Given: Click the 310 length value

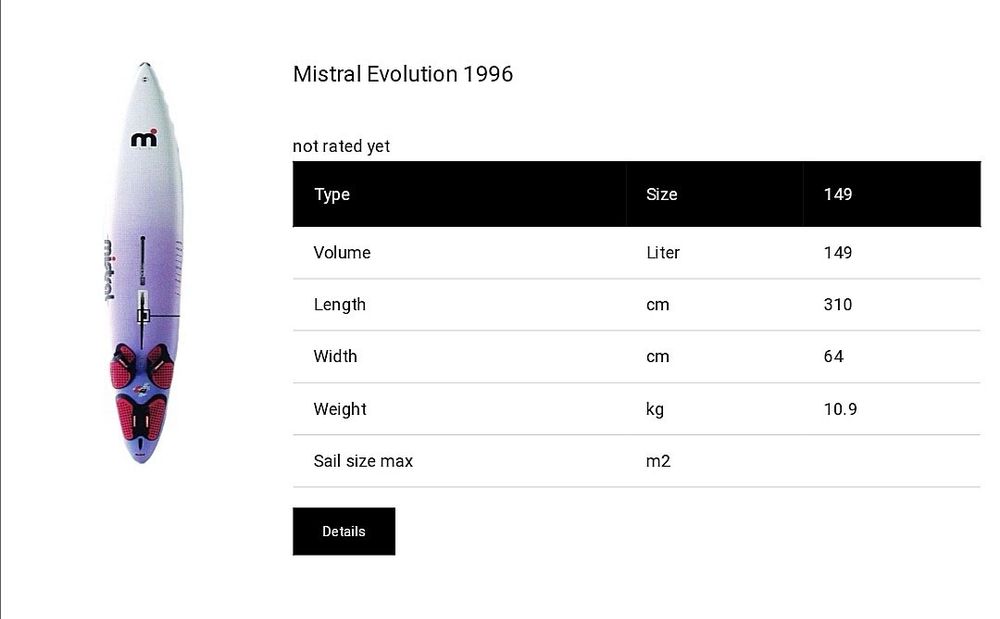Looking at the screenshot, I should pos(838,305).
